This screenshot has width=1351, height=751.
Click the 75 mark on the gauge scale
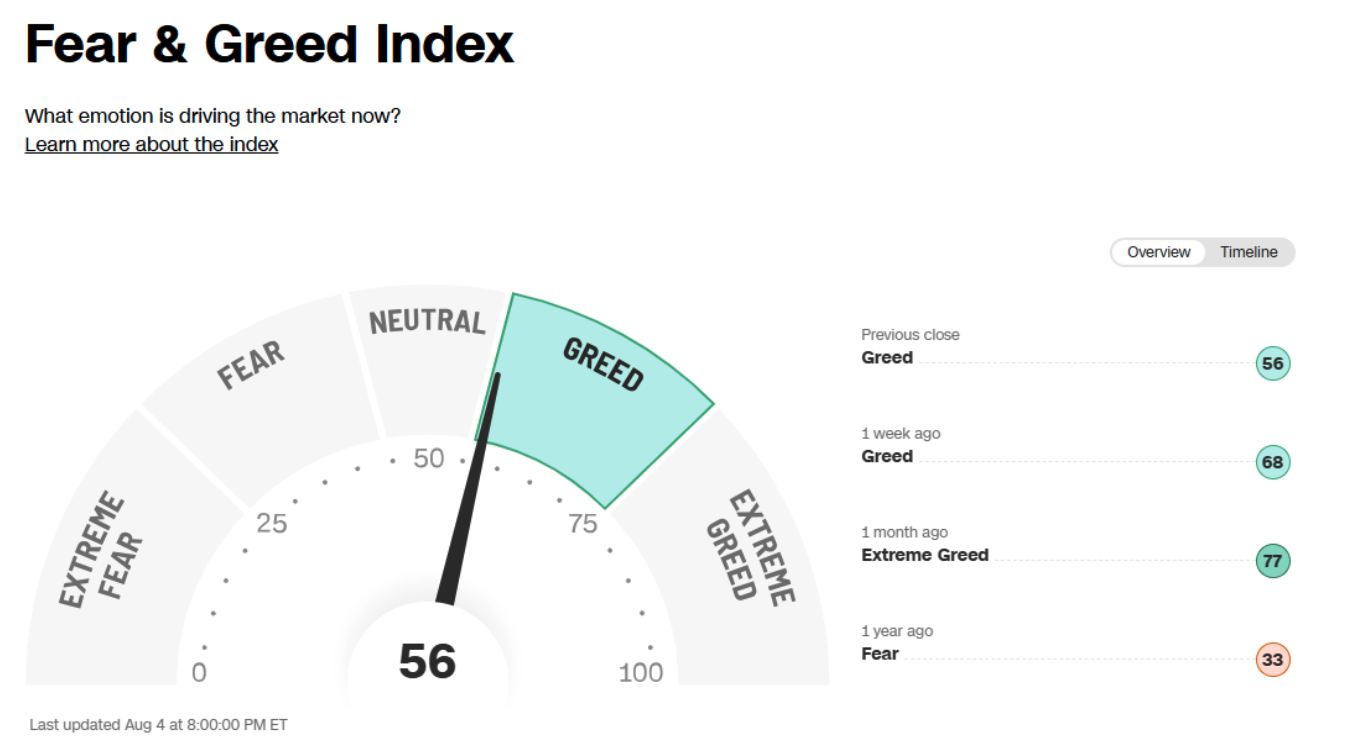(x=582, y=523)
